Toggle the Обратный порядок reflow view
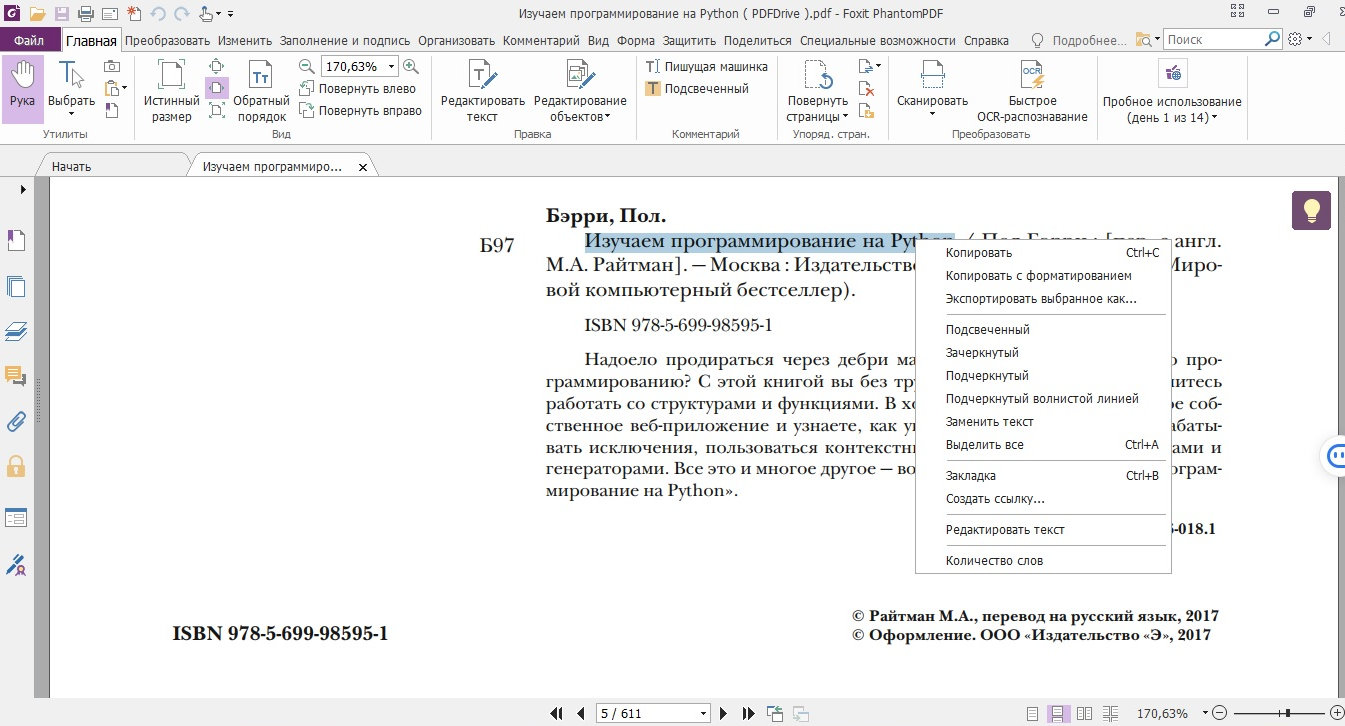The width and height of the screenshot is (1345, 726). click(x=261, y=88)
